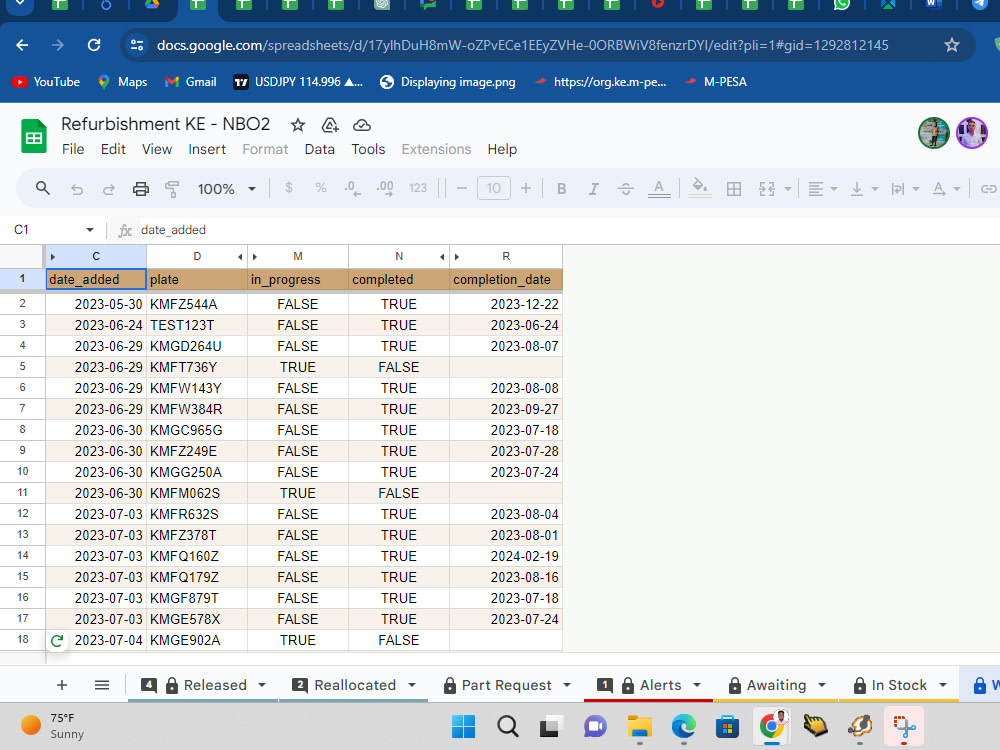Image resolution: width=1000 pixels, height=750 pixels.
Task: Expand hidden columns after column N
Action: [x=442, y=256]
